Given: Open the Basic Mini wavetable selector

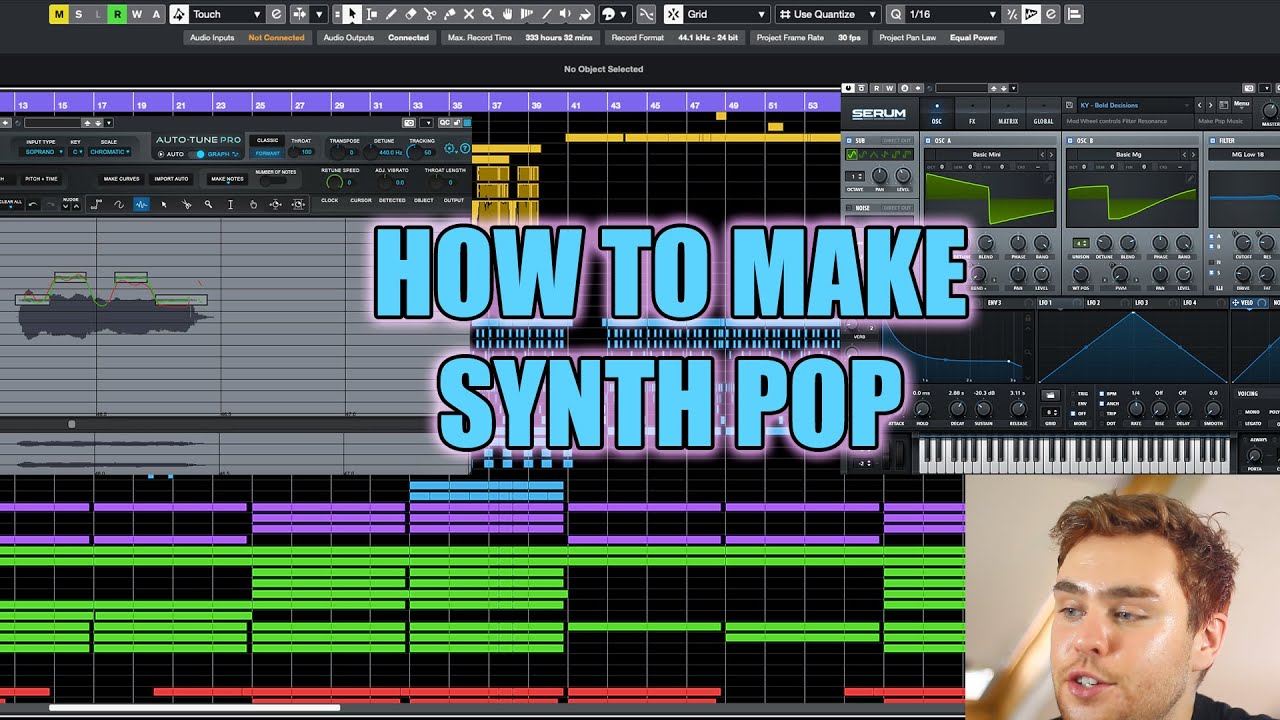Looking at the screenshot, I should tap(987, 155).
